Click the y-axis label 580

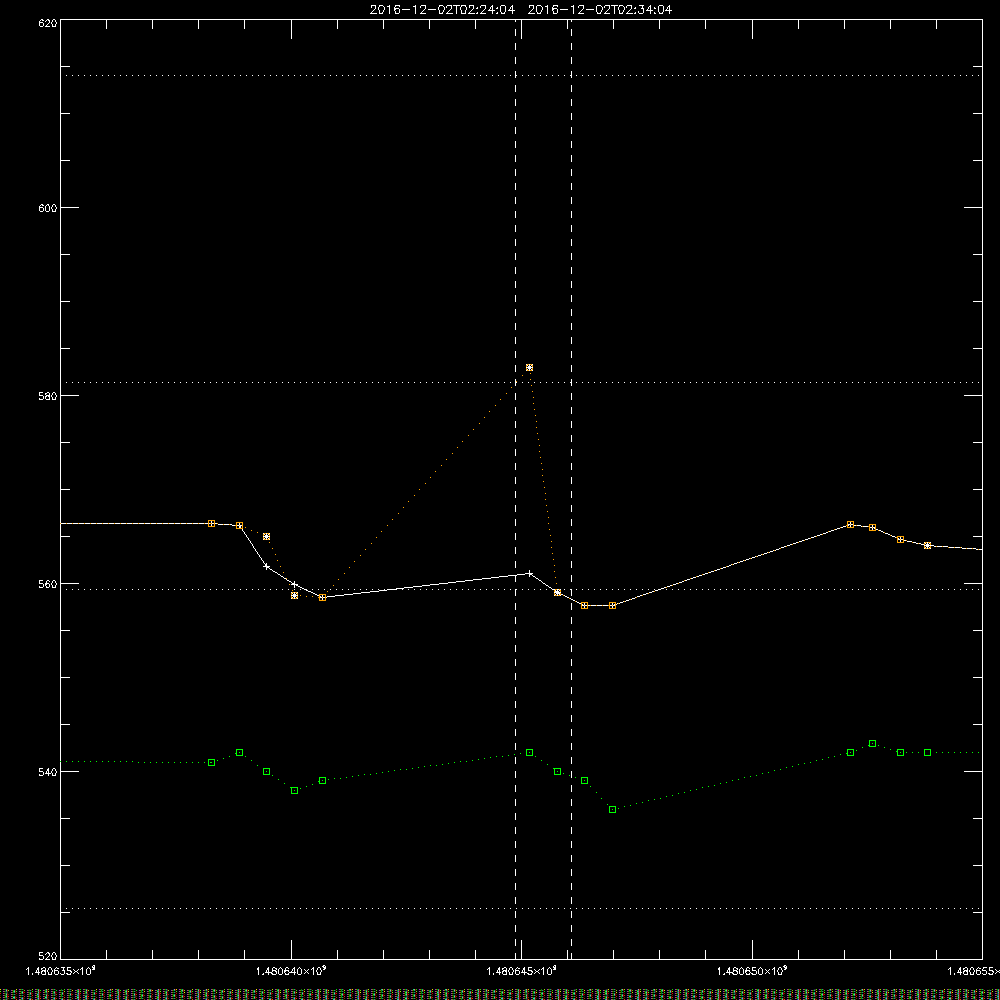pyautogui.click(x=48, y=396)
